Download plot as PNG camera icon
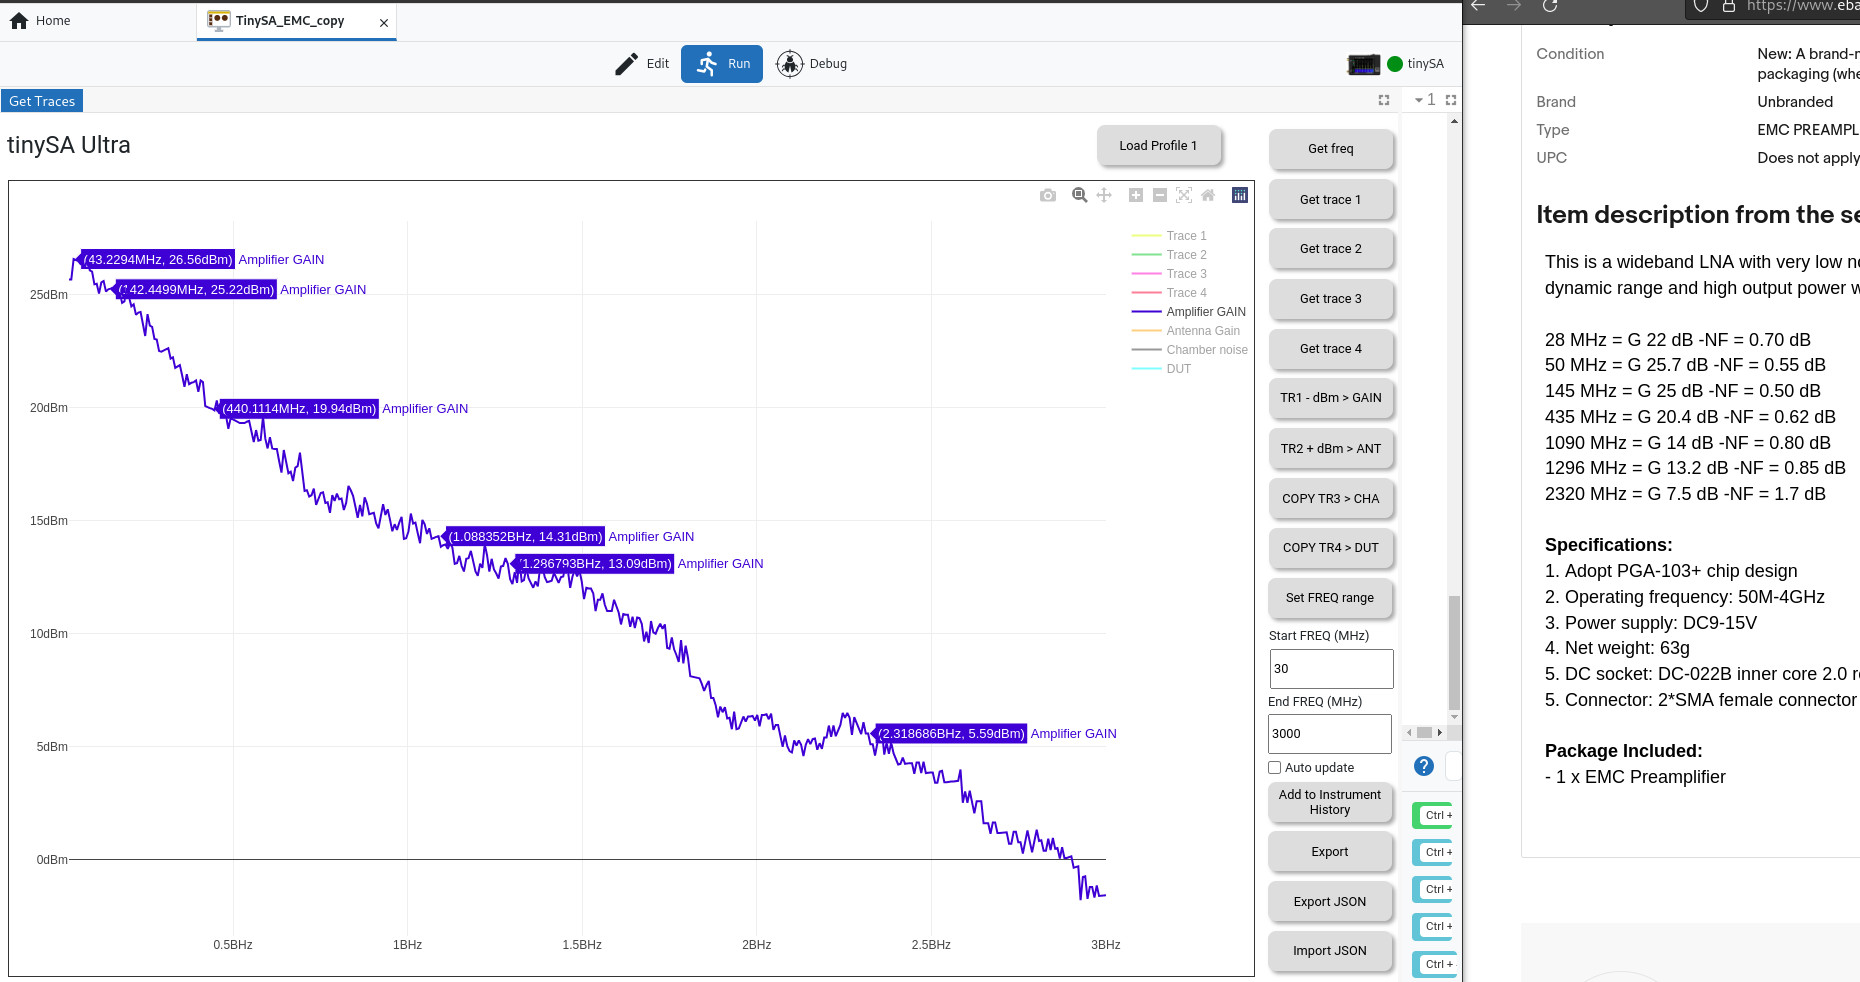Screen dimensions: 1860x982 coord(1047,195)
